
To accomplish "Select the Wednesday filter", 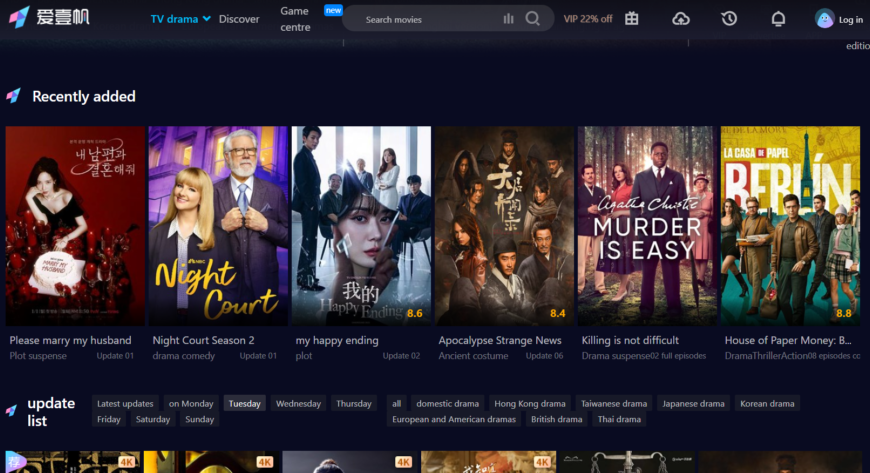I will [x=298, y=404].
